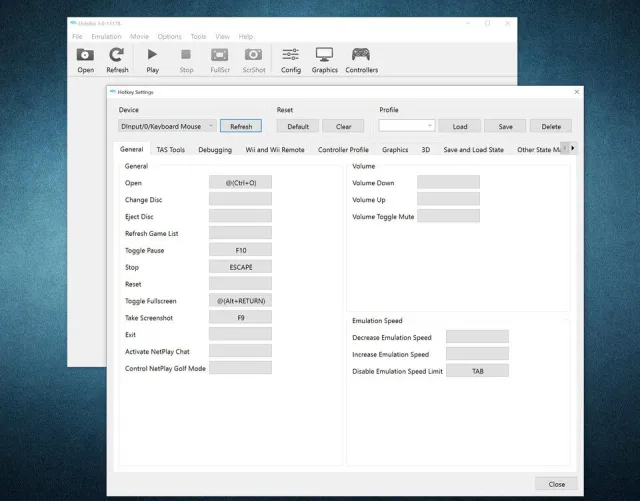Viewport: 640px width, 501px height.
Task: Open the Emulation menu
Action: [106, 36]
